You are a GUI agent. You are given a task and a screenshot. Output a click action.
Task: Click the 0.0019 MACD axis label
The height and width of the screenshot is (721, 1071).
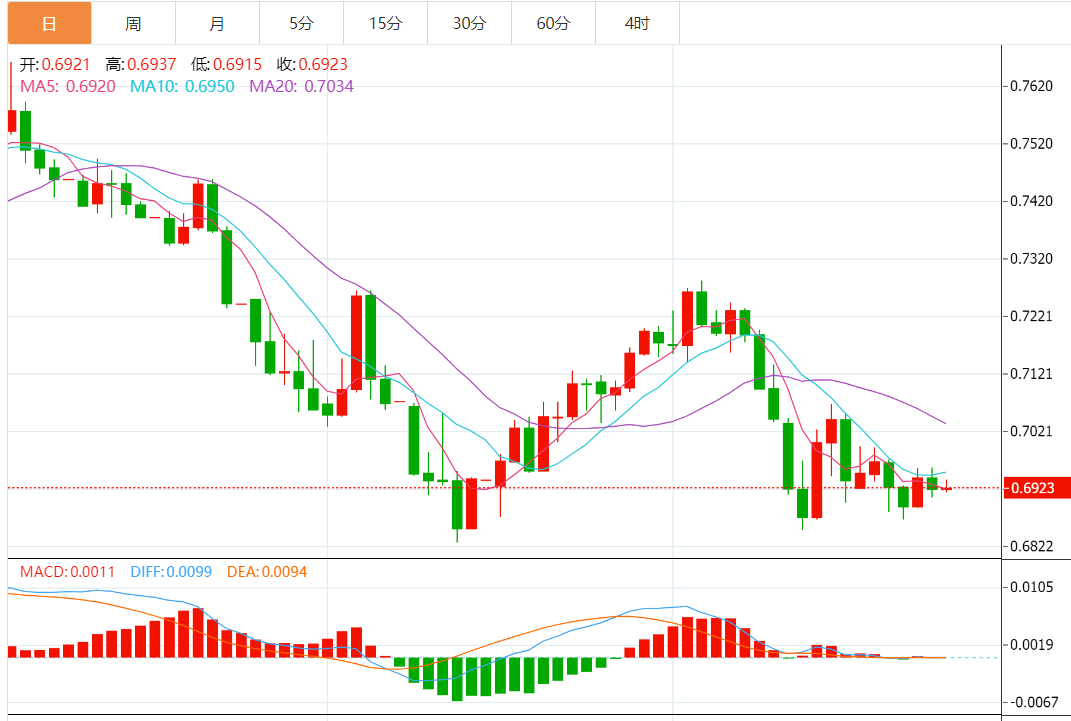(x=1031, y=645)
